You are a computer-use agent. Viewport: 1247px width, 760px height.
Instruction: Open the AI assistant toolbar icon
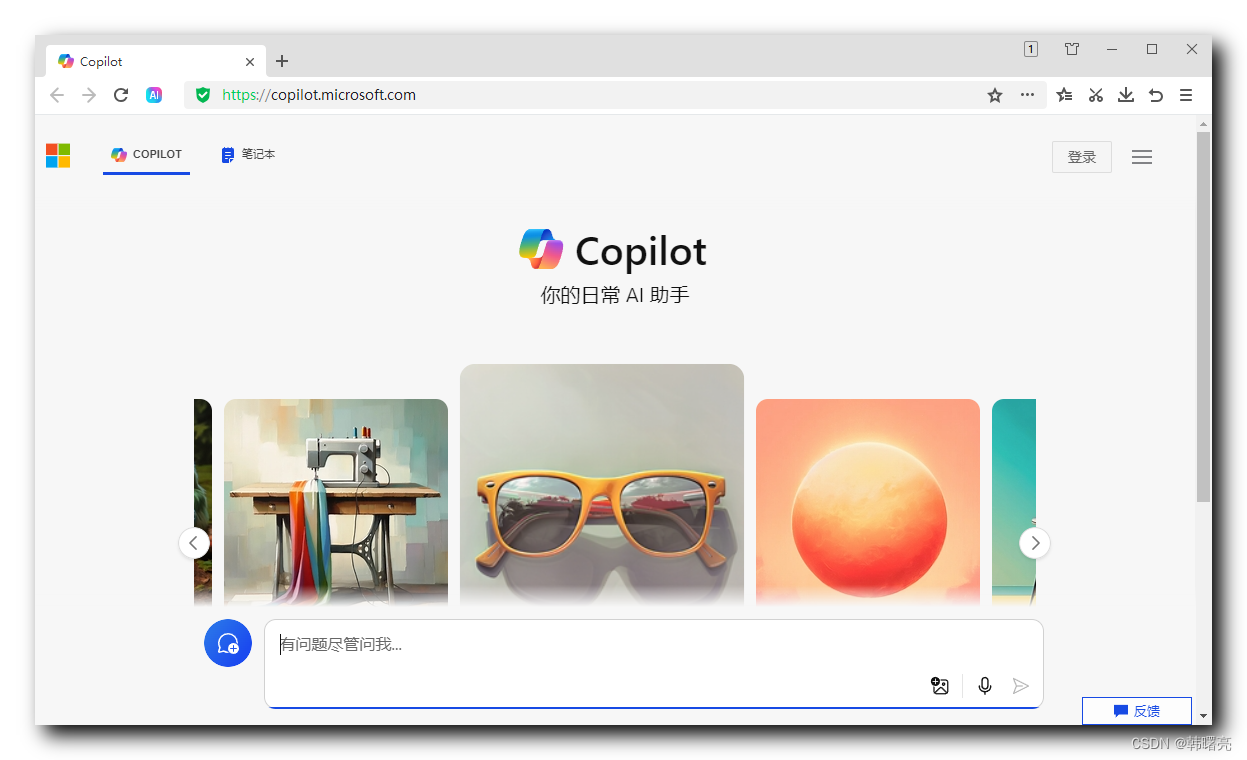pyautogui.click(x=154, y=95)
